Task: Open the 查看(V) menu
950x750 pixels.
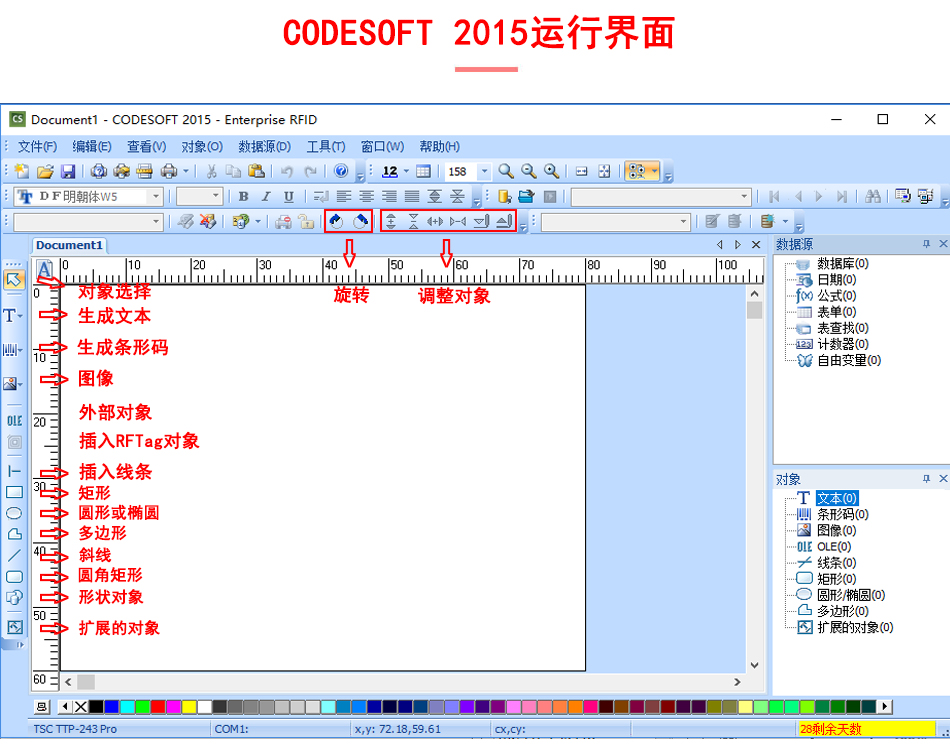Action: tap(146, 147)
